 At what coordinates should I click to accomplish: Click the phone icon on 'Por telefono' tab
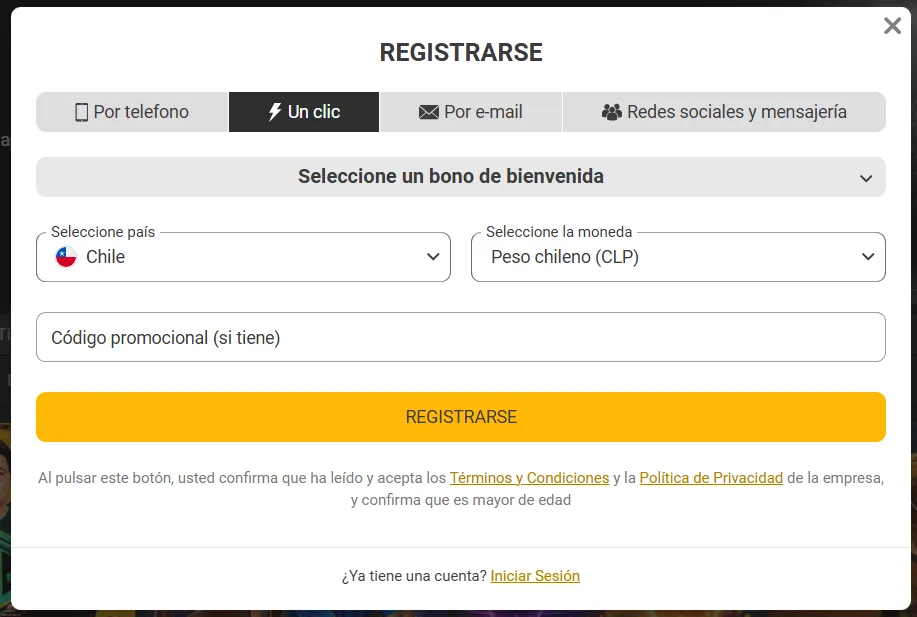point(82,112)
